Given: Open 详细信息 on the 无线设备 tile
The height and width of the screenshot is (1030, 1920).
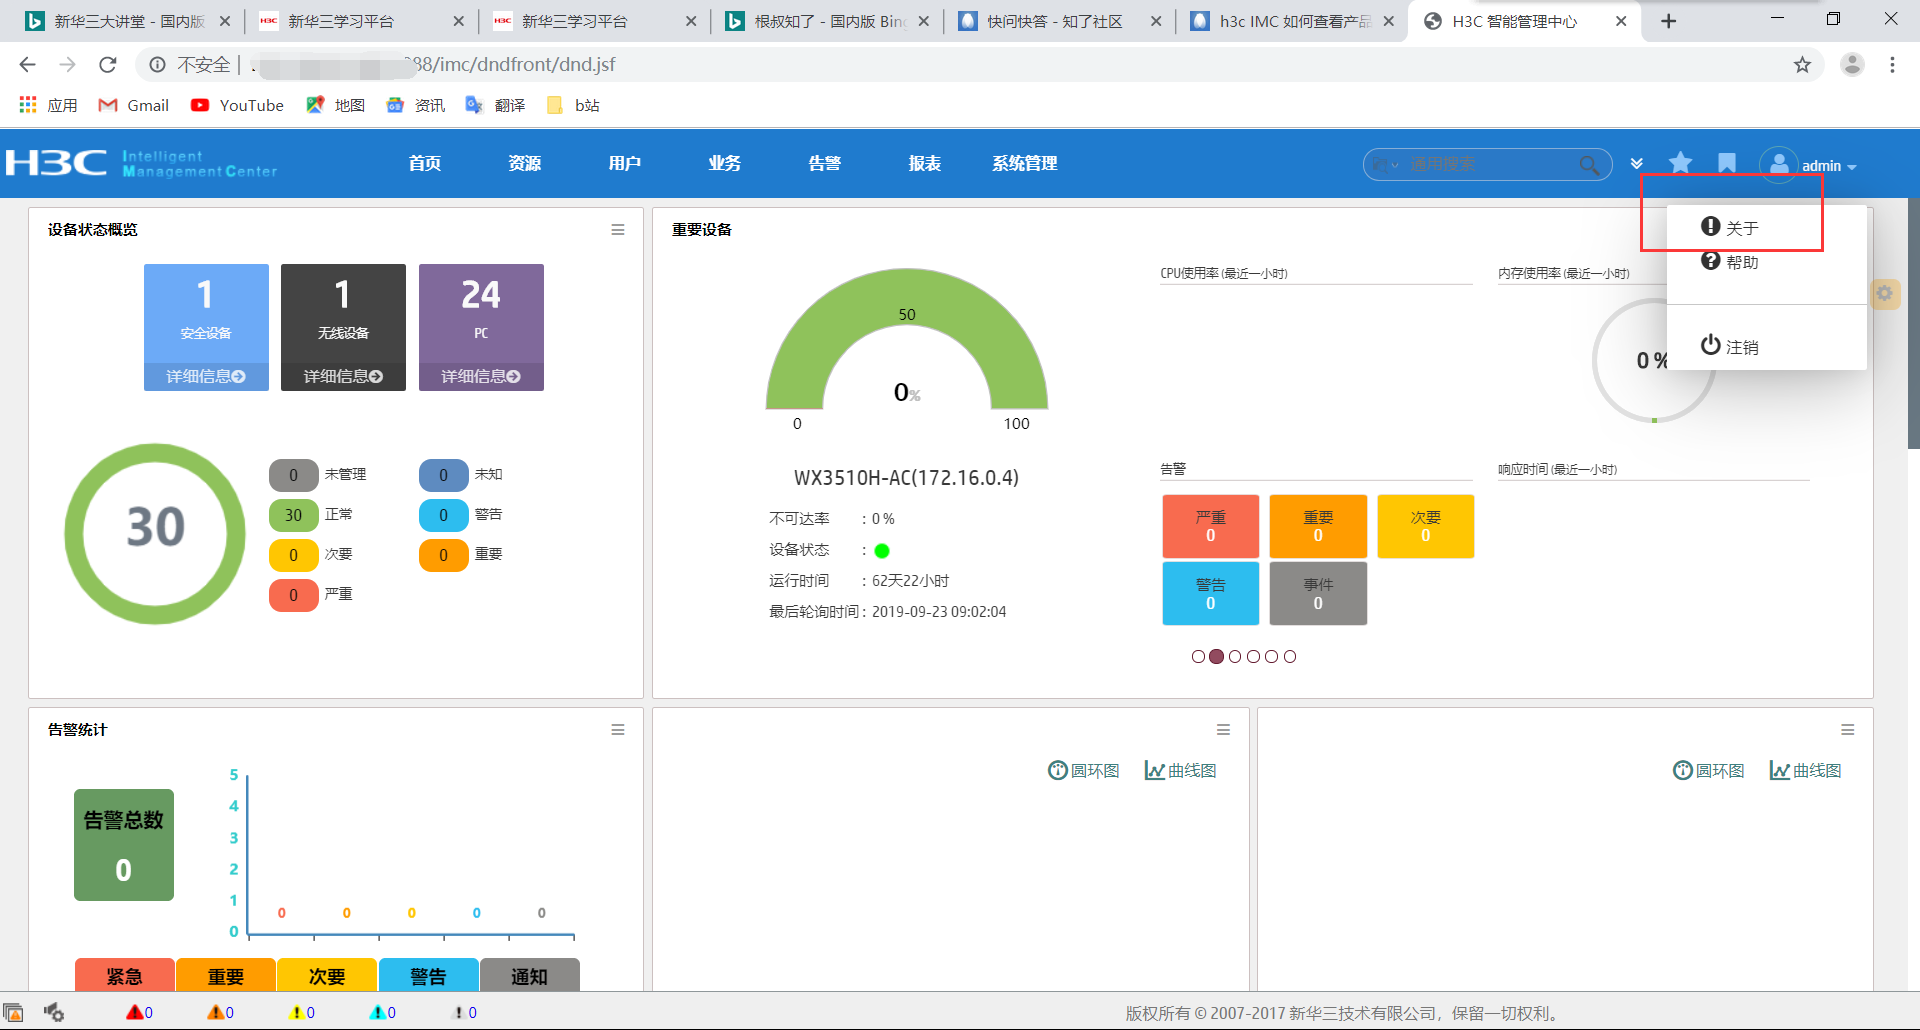Looking at the screenshot, I should tap(343, 376).
